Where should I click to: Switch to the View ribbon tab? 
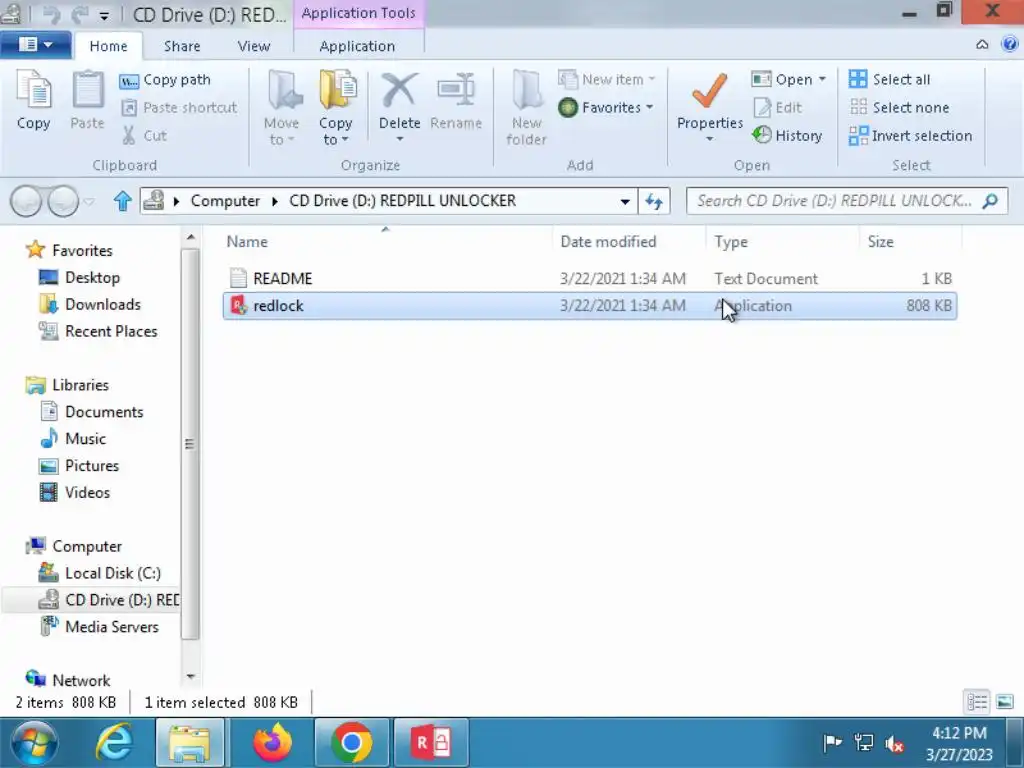tap(254, 46)
